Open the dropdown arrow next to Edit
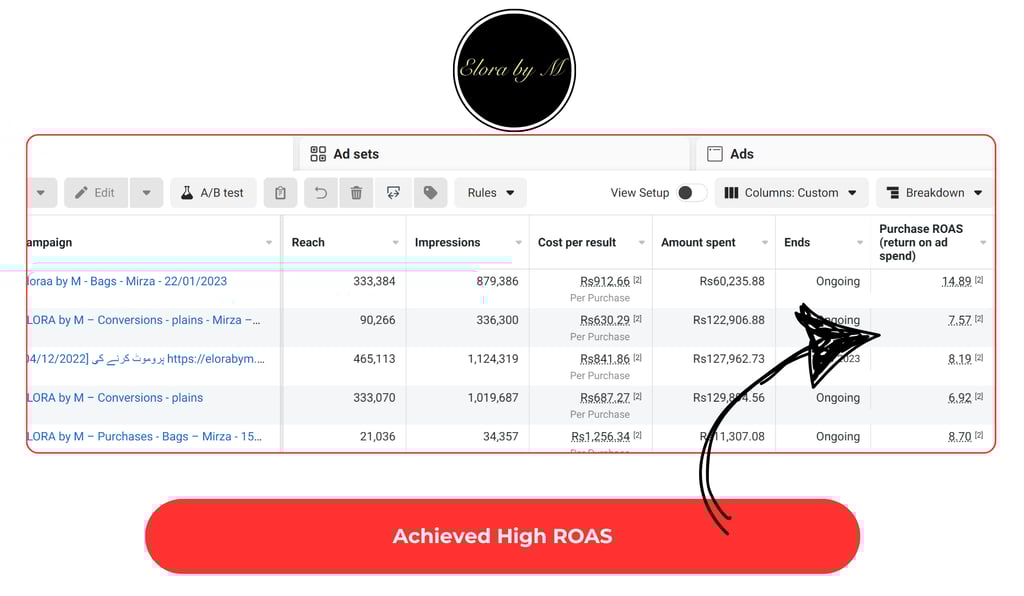The image size is (1024, 596). [146, 193]
